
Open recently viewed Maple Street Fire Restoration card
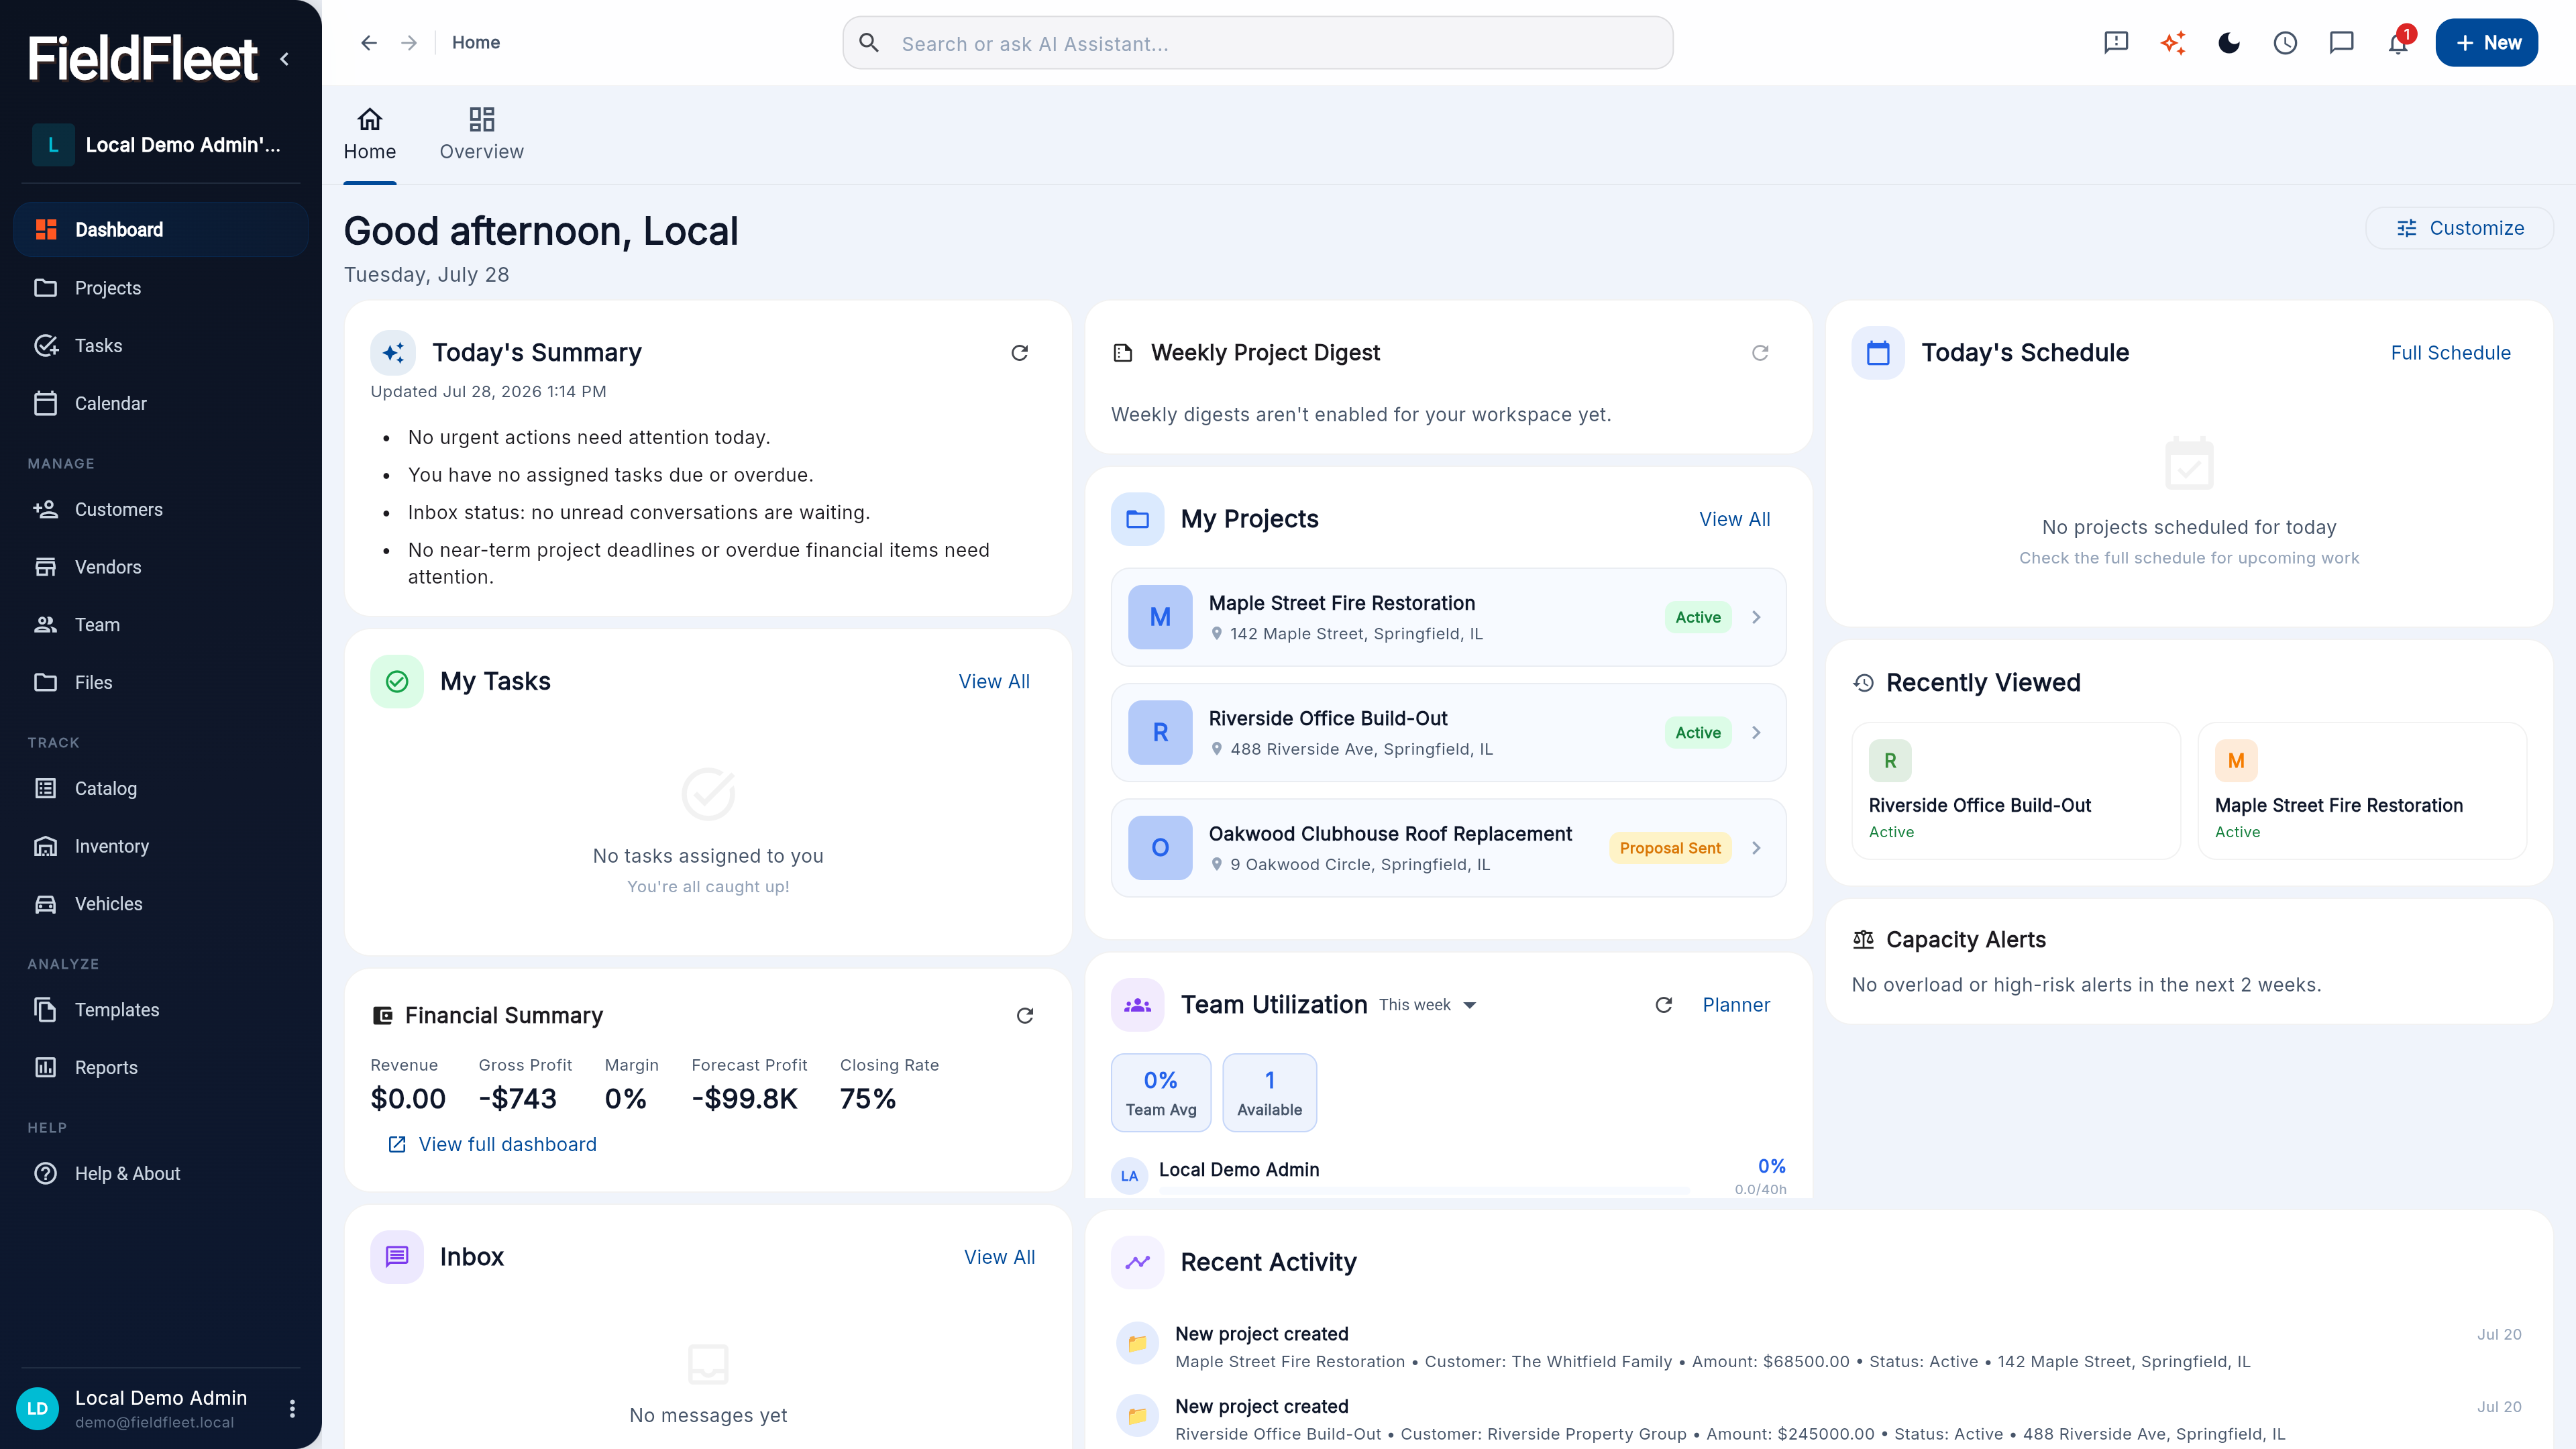coord(2362,791)
